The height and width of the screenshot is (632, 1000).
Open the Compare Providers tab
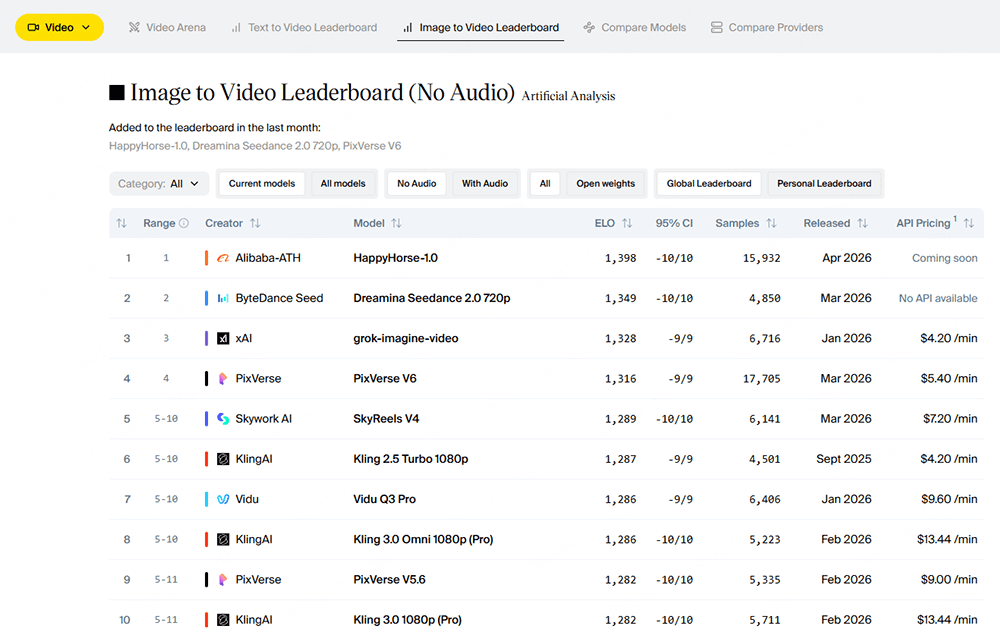tap(767, 27)
